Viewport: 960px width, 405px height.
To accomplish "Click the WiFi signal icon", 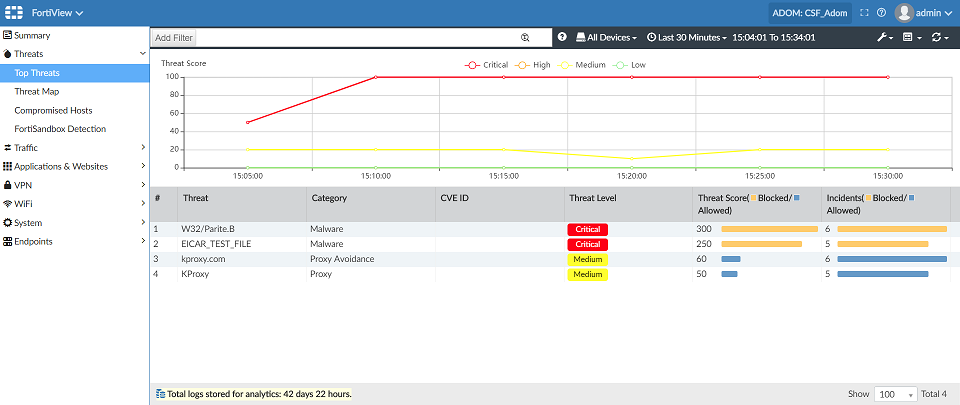I will pos(7,204).
